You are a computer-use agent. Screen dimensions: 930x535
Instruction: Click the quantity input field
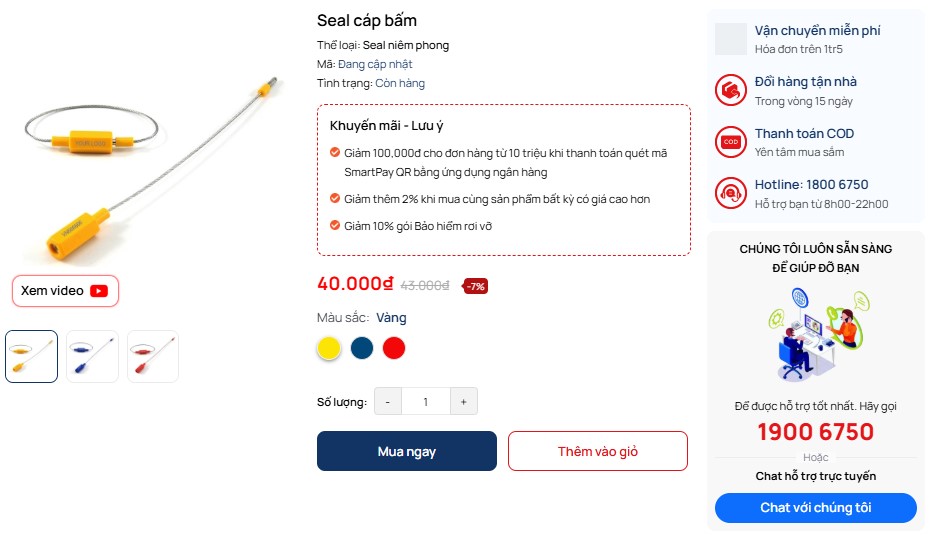point(426,402)
